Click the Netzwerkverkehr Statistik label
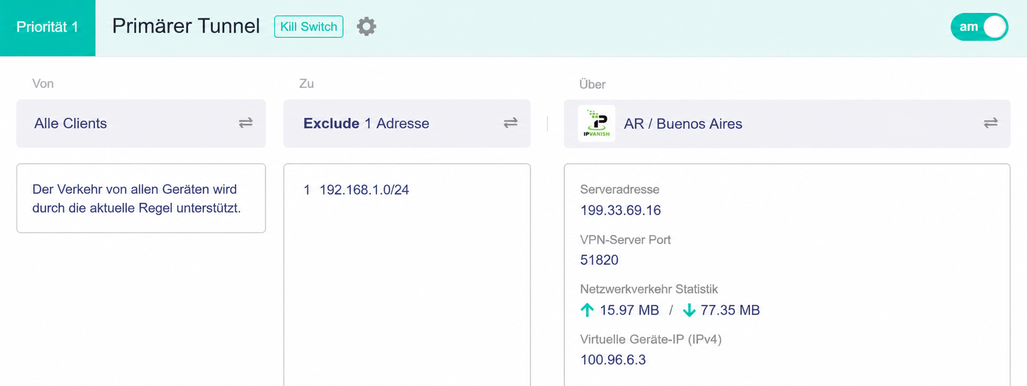1027x386 pixels. 650,289
